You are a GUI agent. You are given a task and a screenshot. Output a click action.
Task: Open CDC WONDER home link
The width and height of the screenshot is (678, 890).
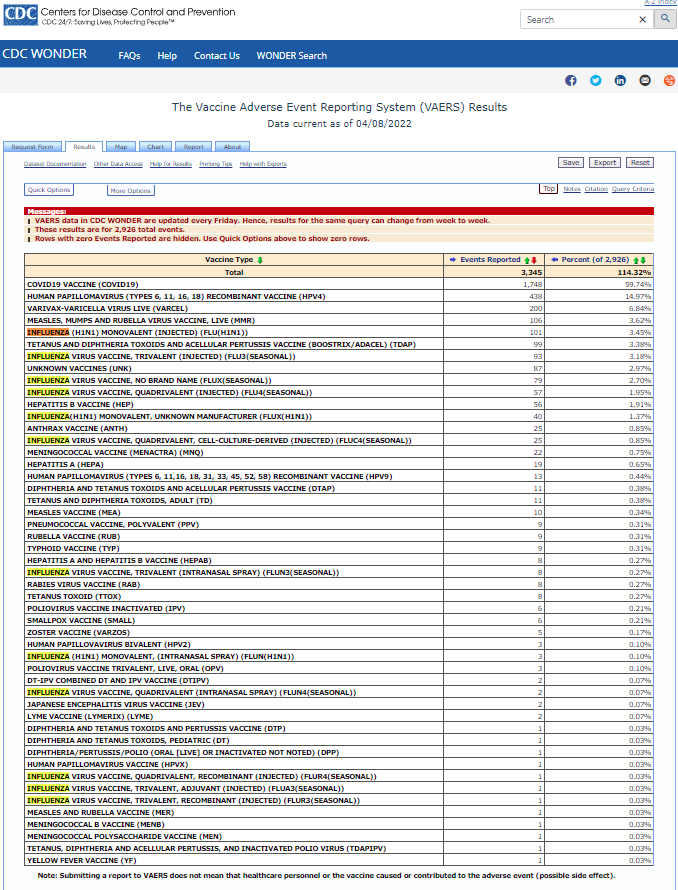click(x=44, y=54)
